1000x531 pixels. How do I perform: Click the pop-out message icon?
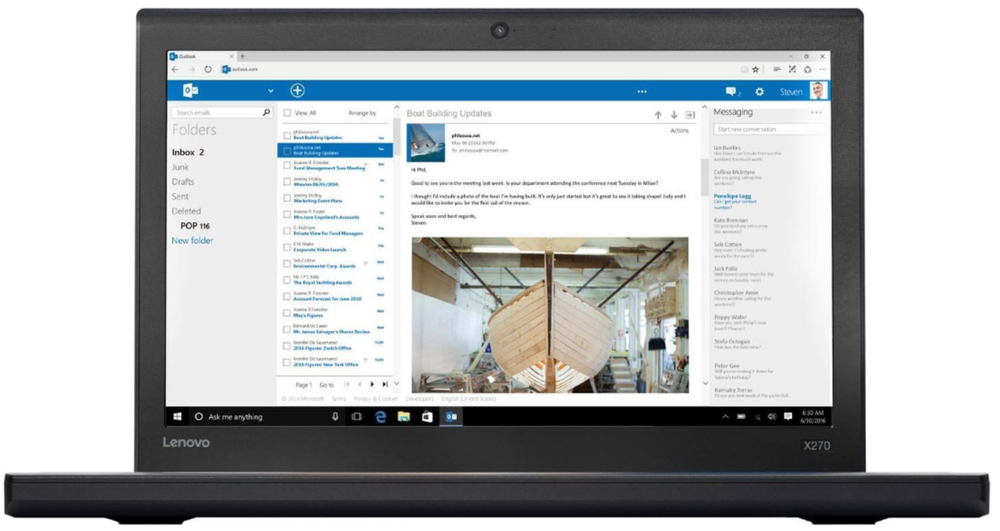pyautogui.click(x=690, y=115)
